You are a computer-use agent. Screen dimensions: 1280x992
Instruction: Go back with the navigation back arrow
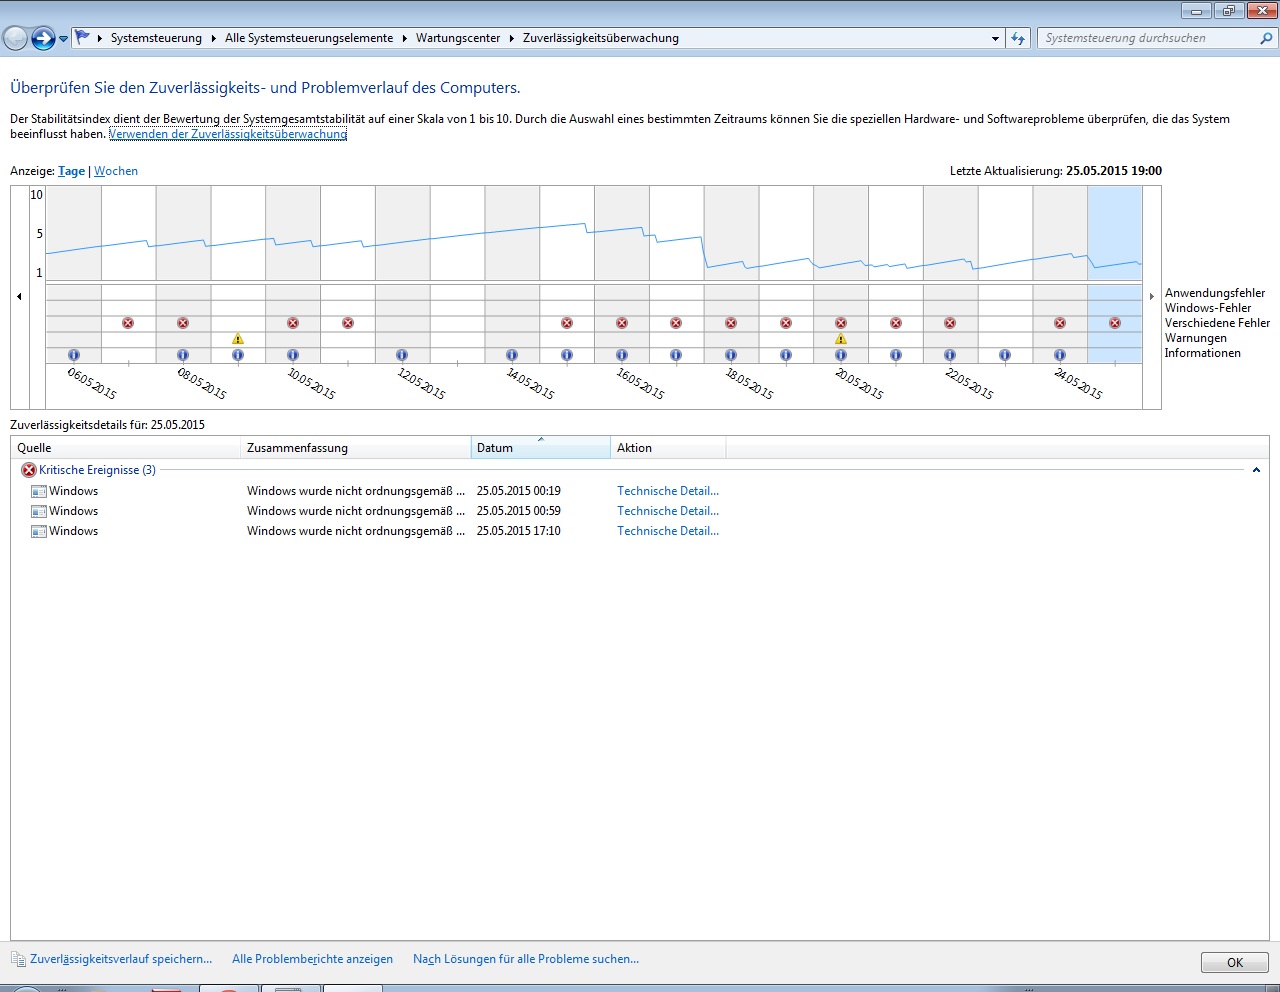click(15, 38)
